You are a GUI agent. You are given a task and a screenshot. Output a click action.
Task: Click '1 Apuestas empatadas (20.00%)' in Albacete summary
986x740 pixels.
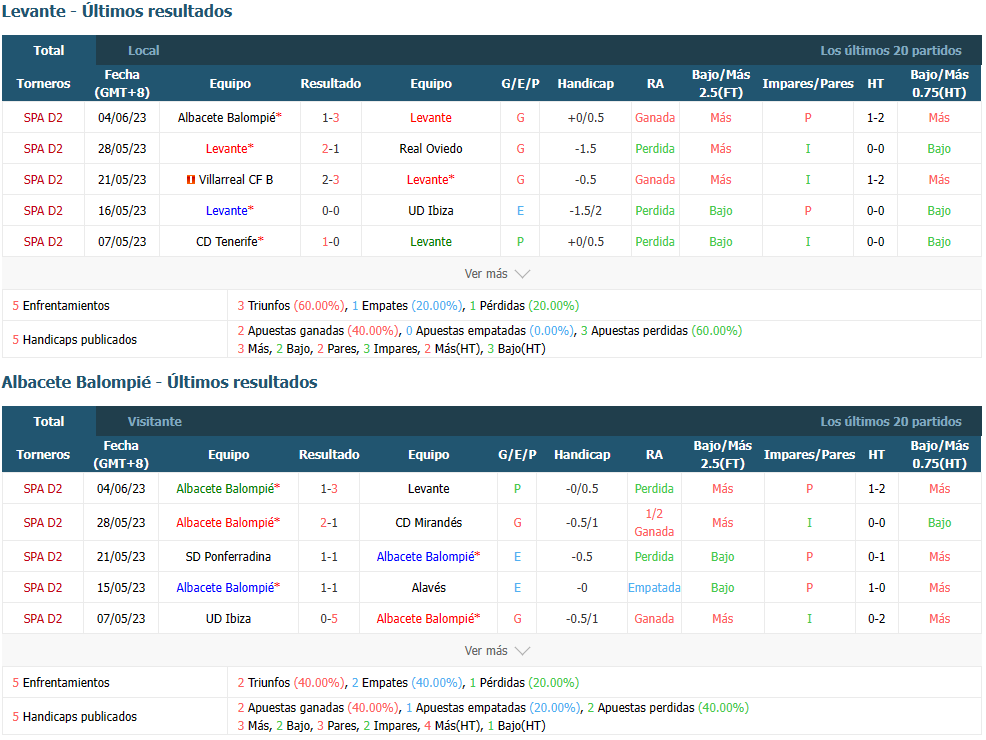coord(492,707)
